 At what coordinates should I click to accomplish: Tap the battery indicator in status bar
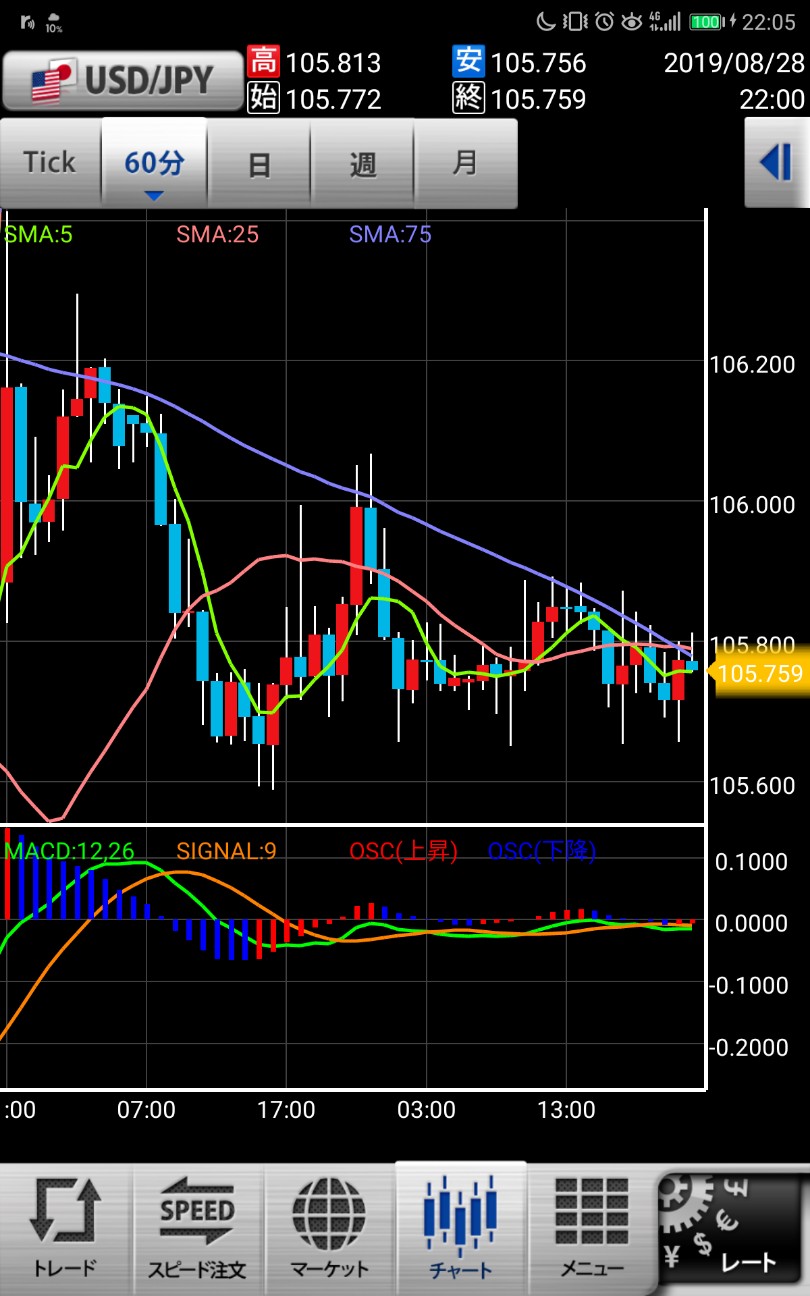(x=707, y=21)
